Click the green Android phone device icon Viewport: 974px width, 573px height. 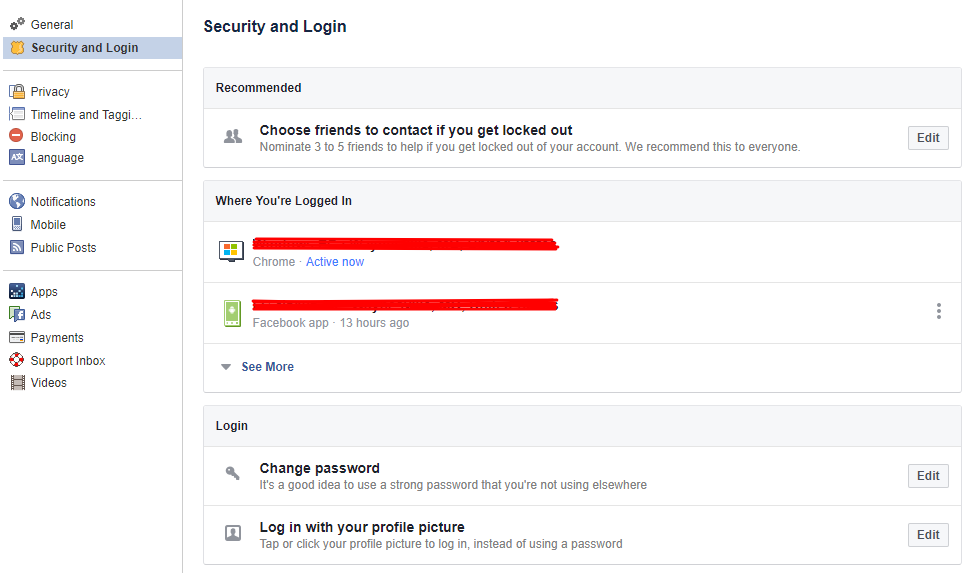(x=232, y=313)
